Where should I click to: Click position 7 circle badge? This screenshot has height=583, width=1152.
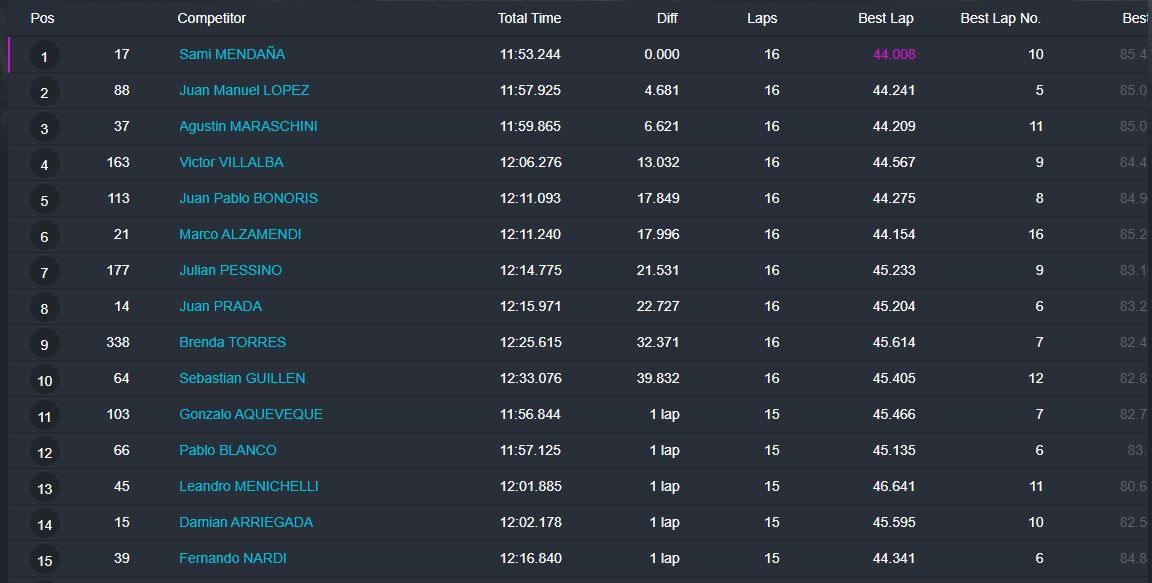coord(44,272)
